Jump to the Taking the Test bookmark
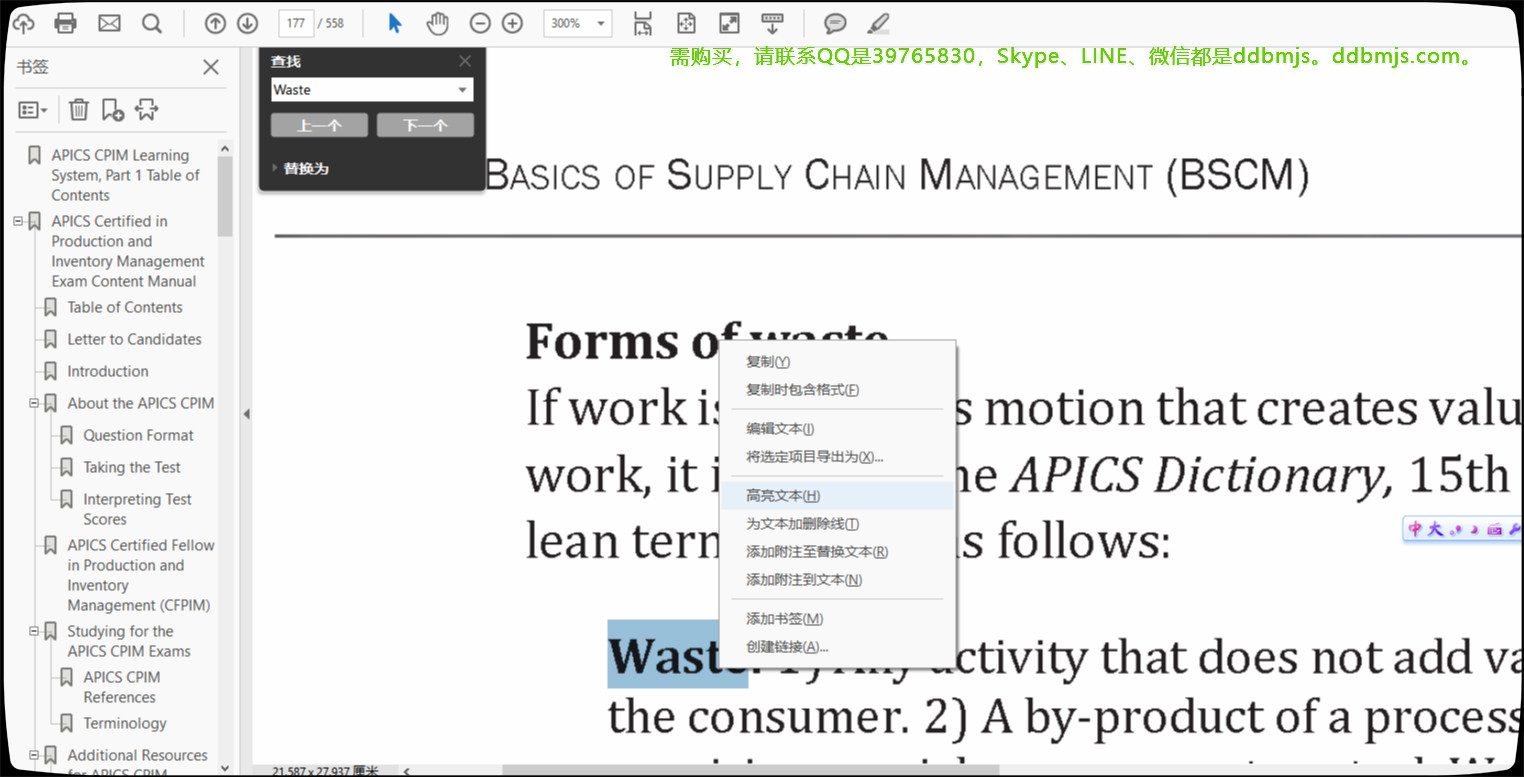Viewport: 1524px width, 777px height. point(132,468)
